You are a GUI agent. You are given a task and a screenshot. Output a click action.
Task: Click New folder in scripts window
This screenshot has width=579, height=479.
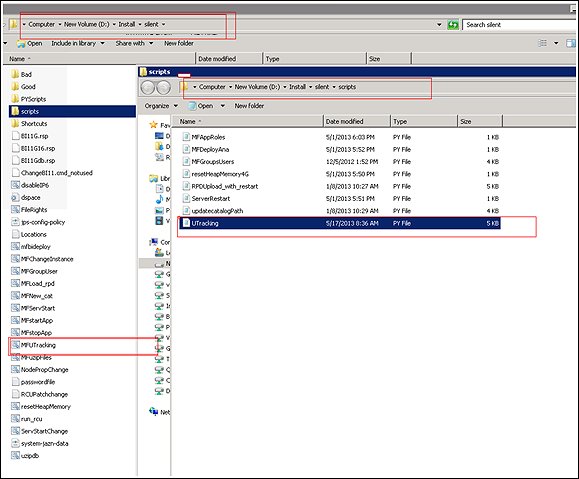249,106
